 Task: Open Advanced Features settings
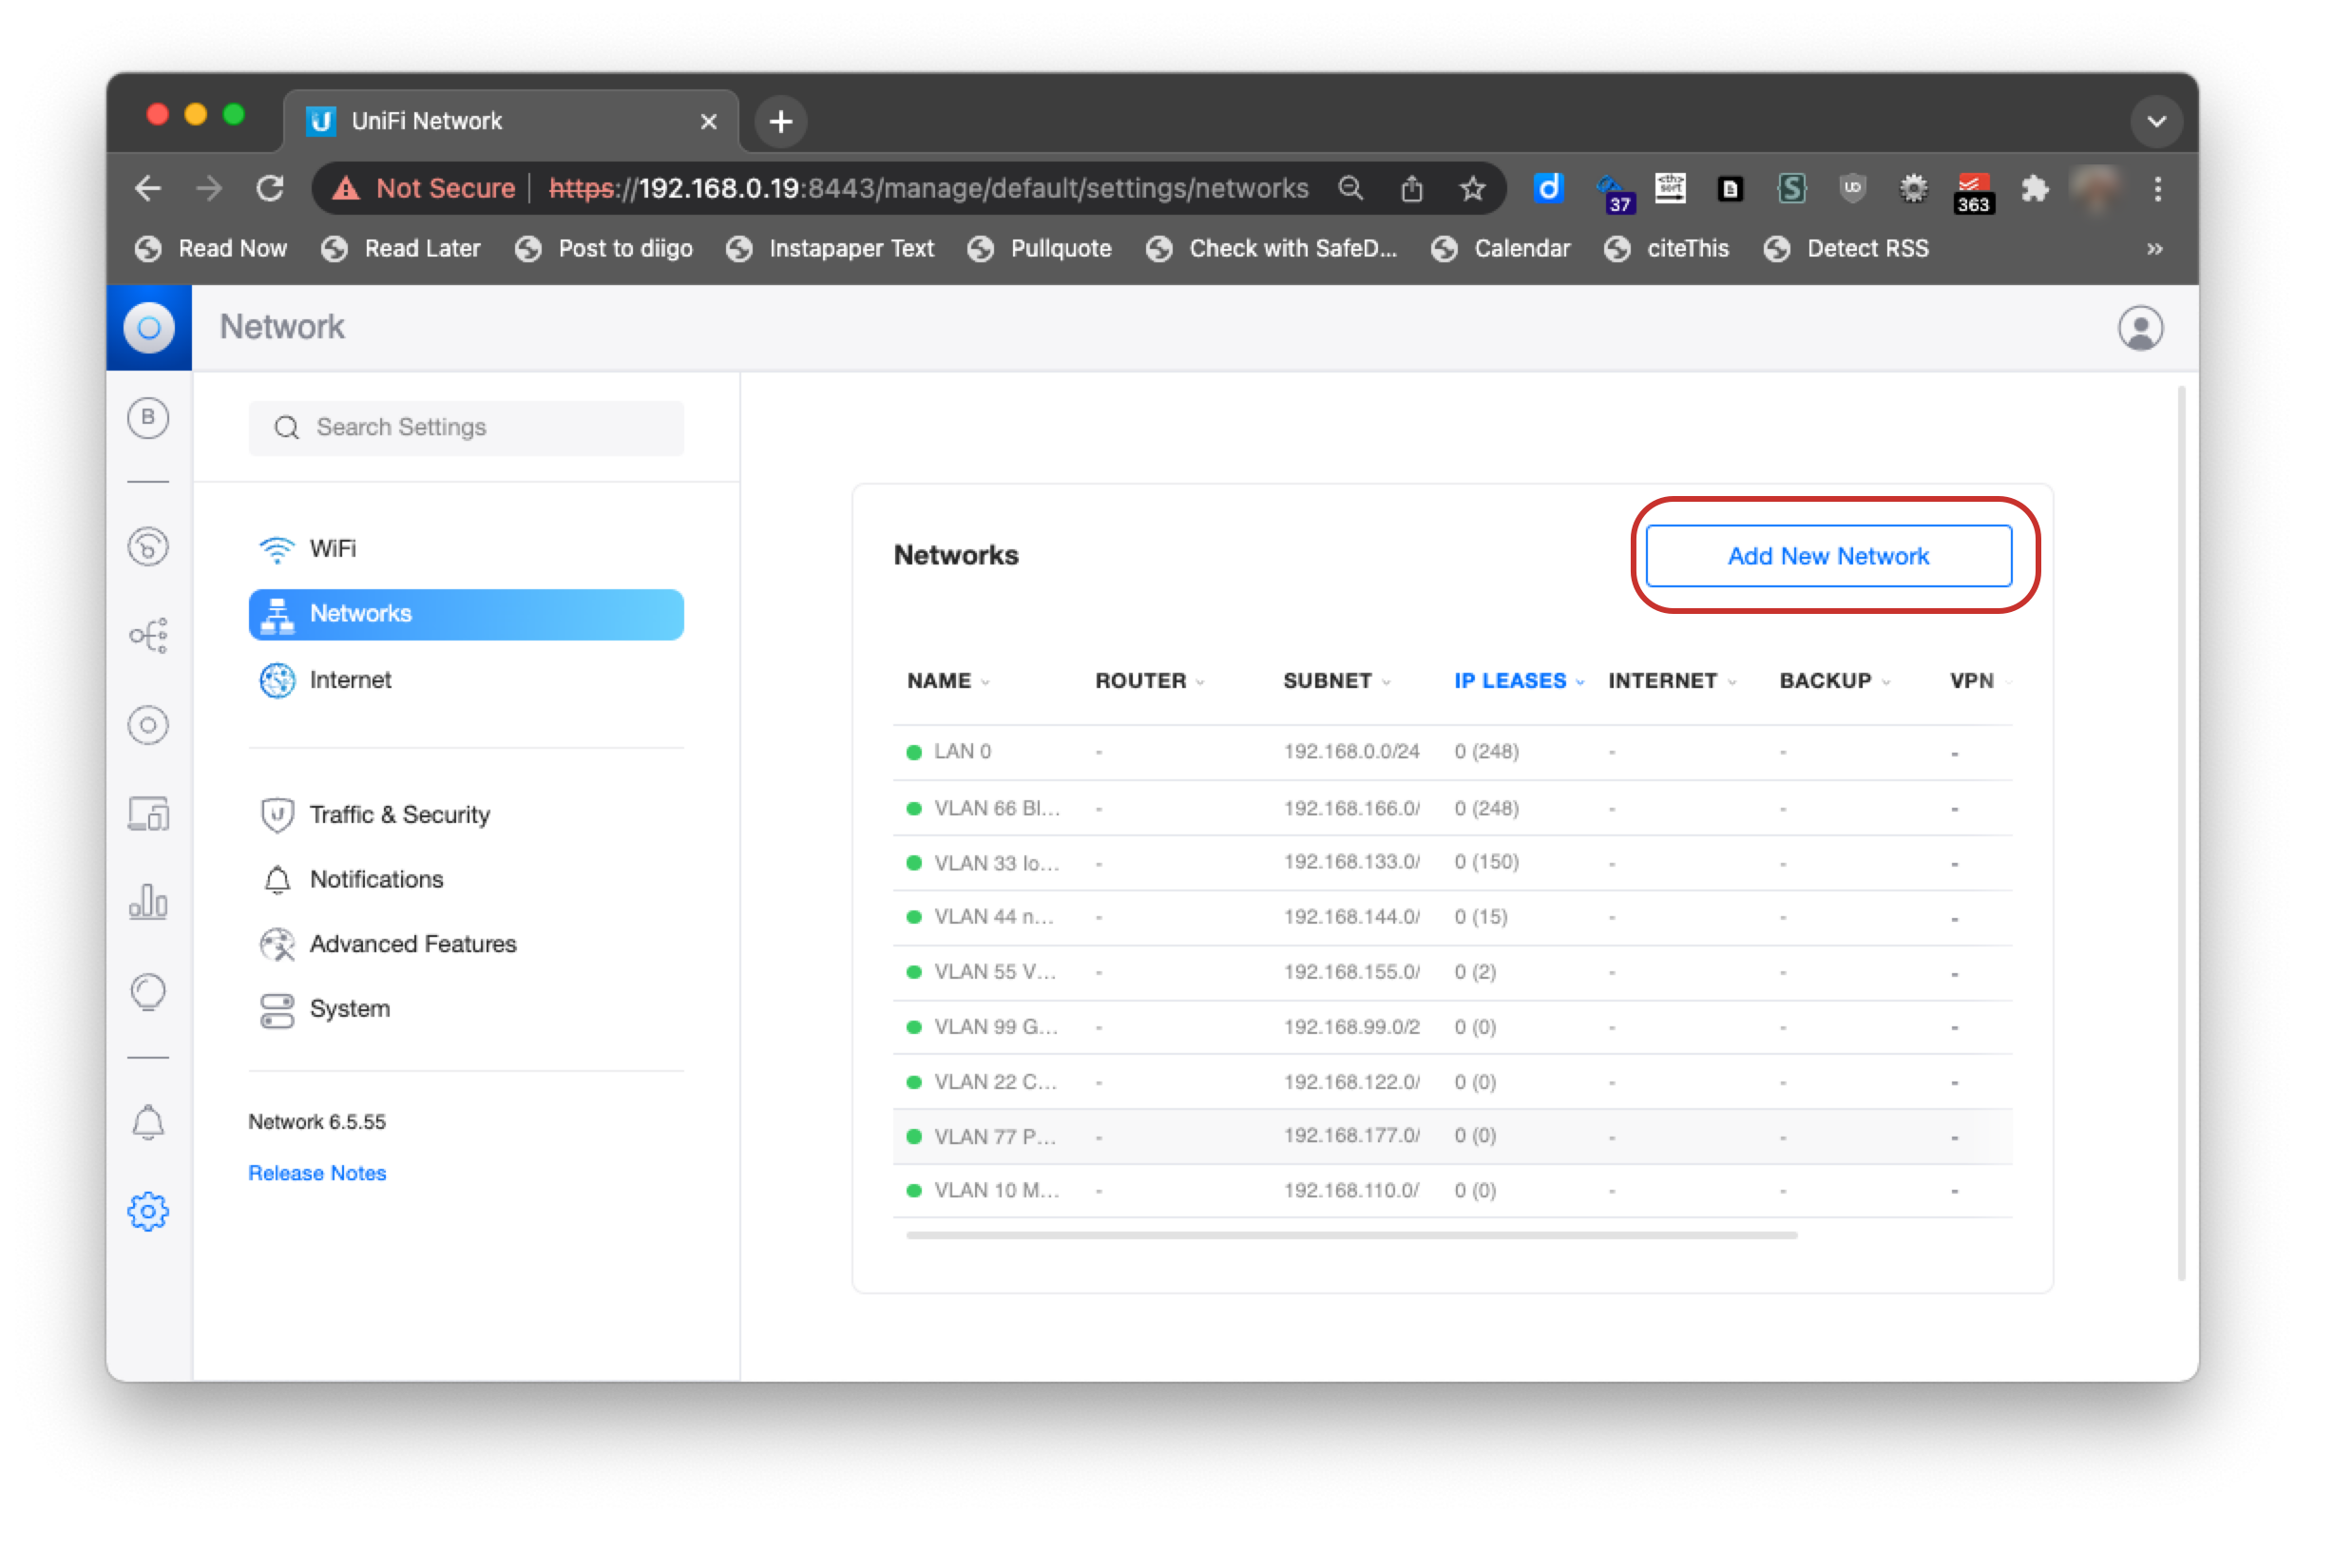466,944
